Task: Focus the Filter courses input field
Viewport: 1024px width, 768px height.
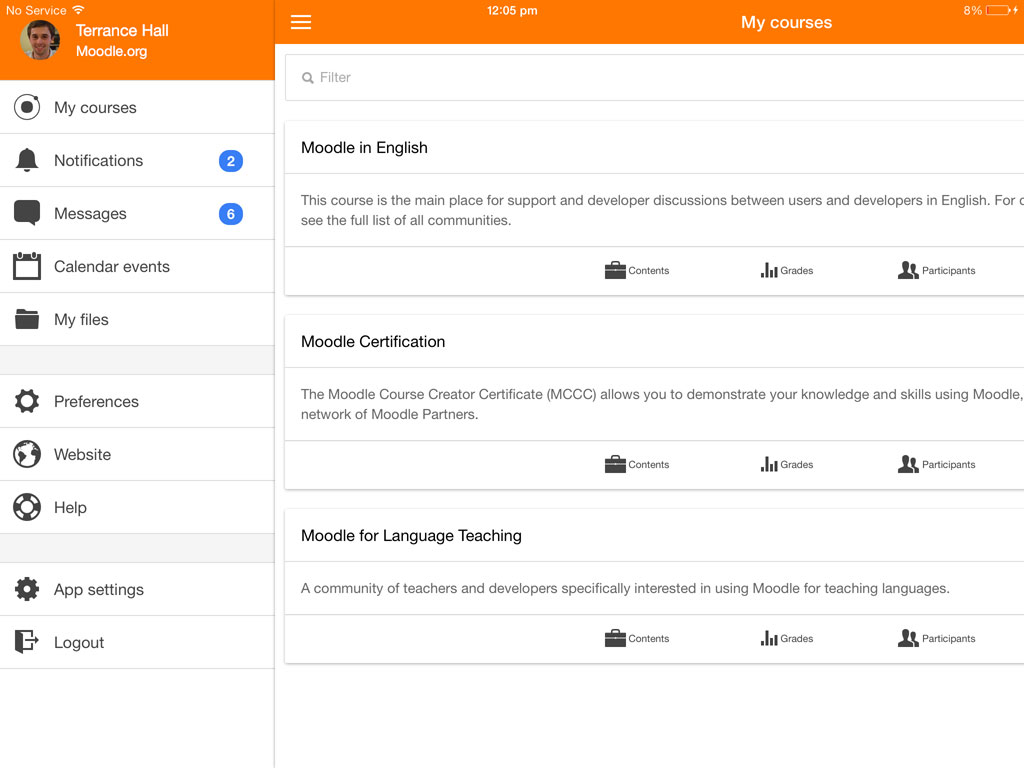Action: click(654, 77)
